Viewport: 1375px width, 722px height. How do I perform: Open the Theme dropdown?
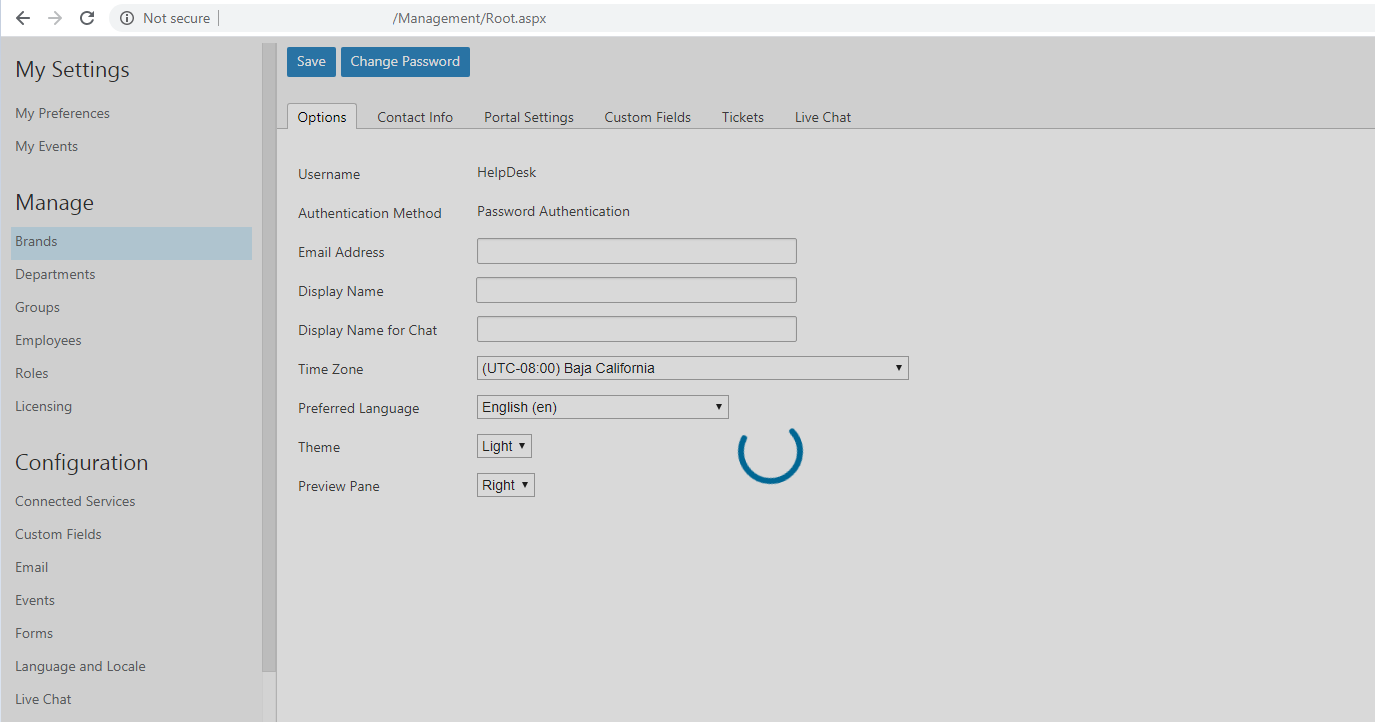(504, 446)
